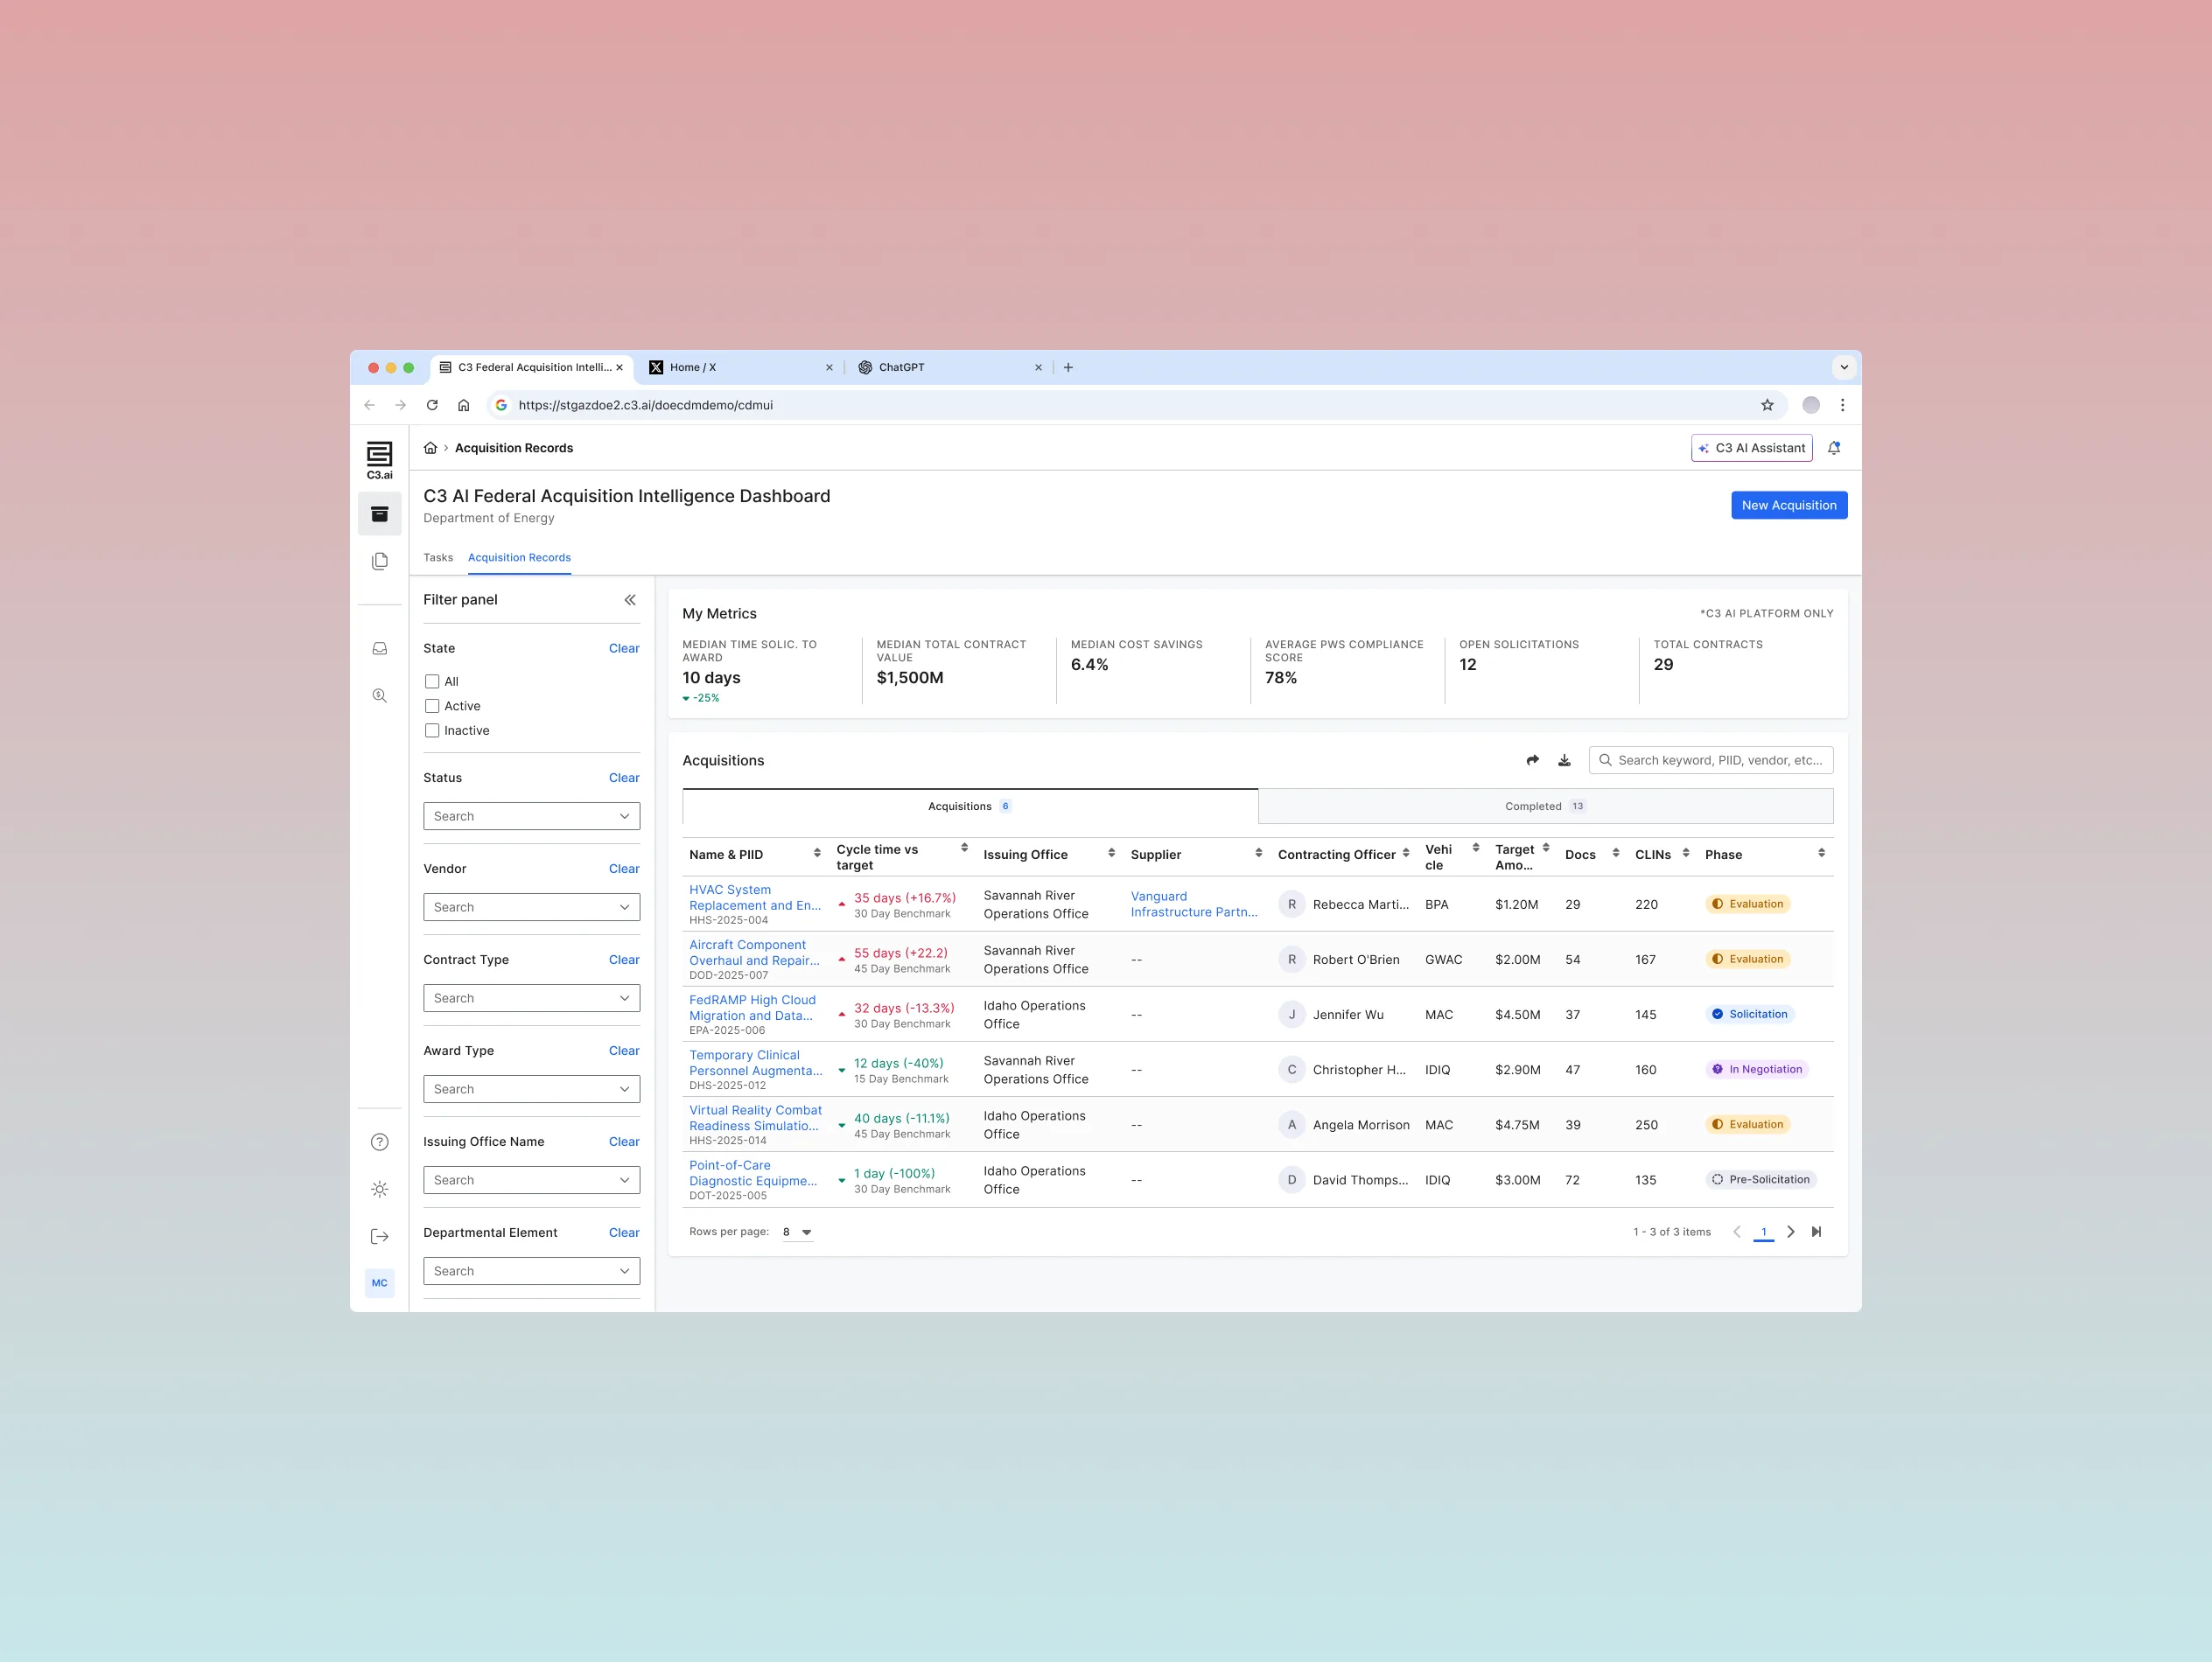The width and height of the screenshot is (2212, 1662).
Task: Click the Solicitation phase badge
Action: (1750, 1014)
